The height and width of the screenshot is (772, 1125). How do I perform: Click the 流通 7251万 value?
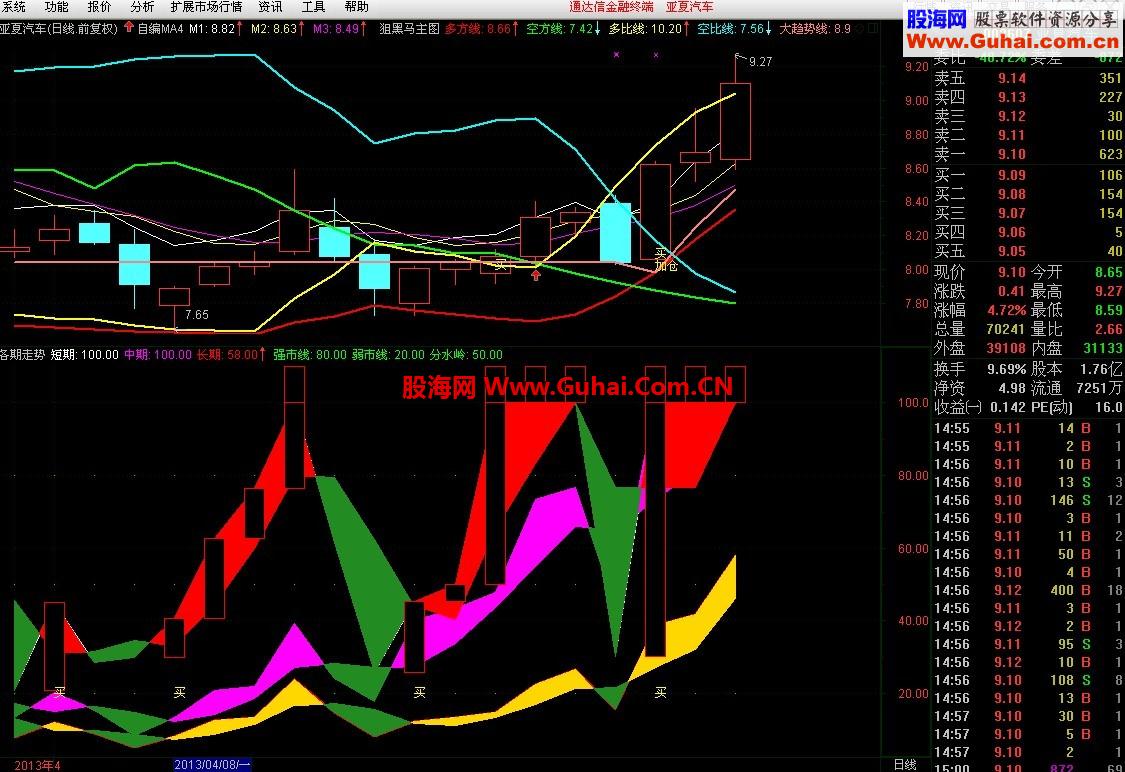coord(1100,388)
